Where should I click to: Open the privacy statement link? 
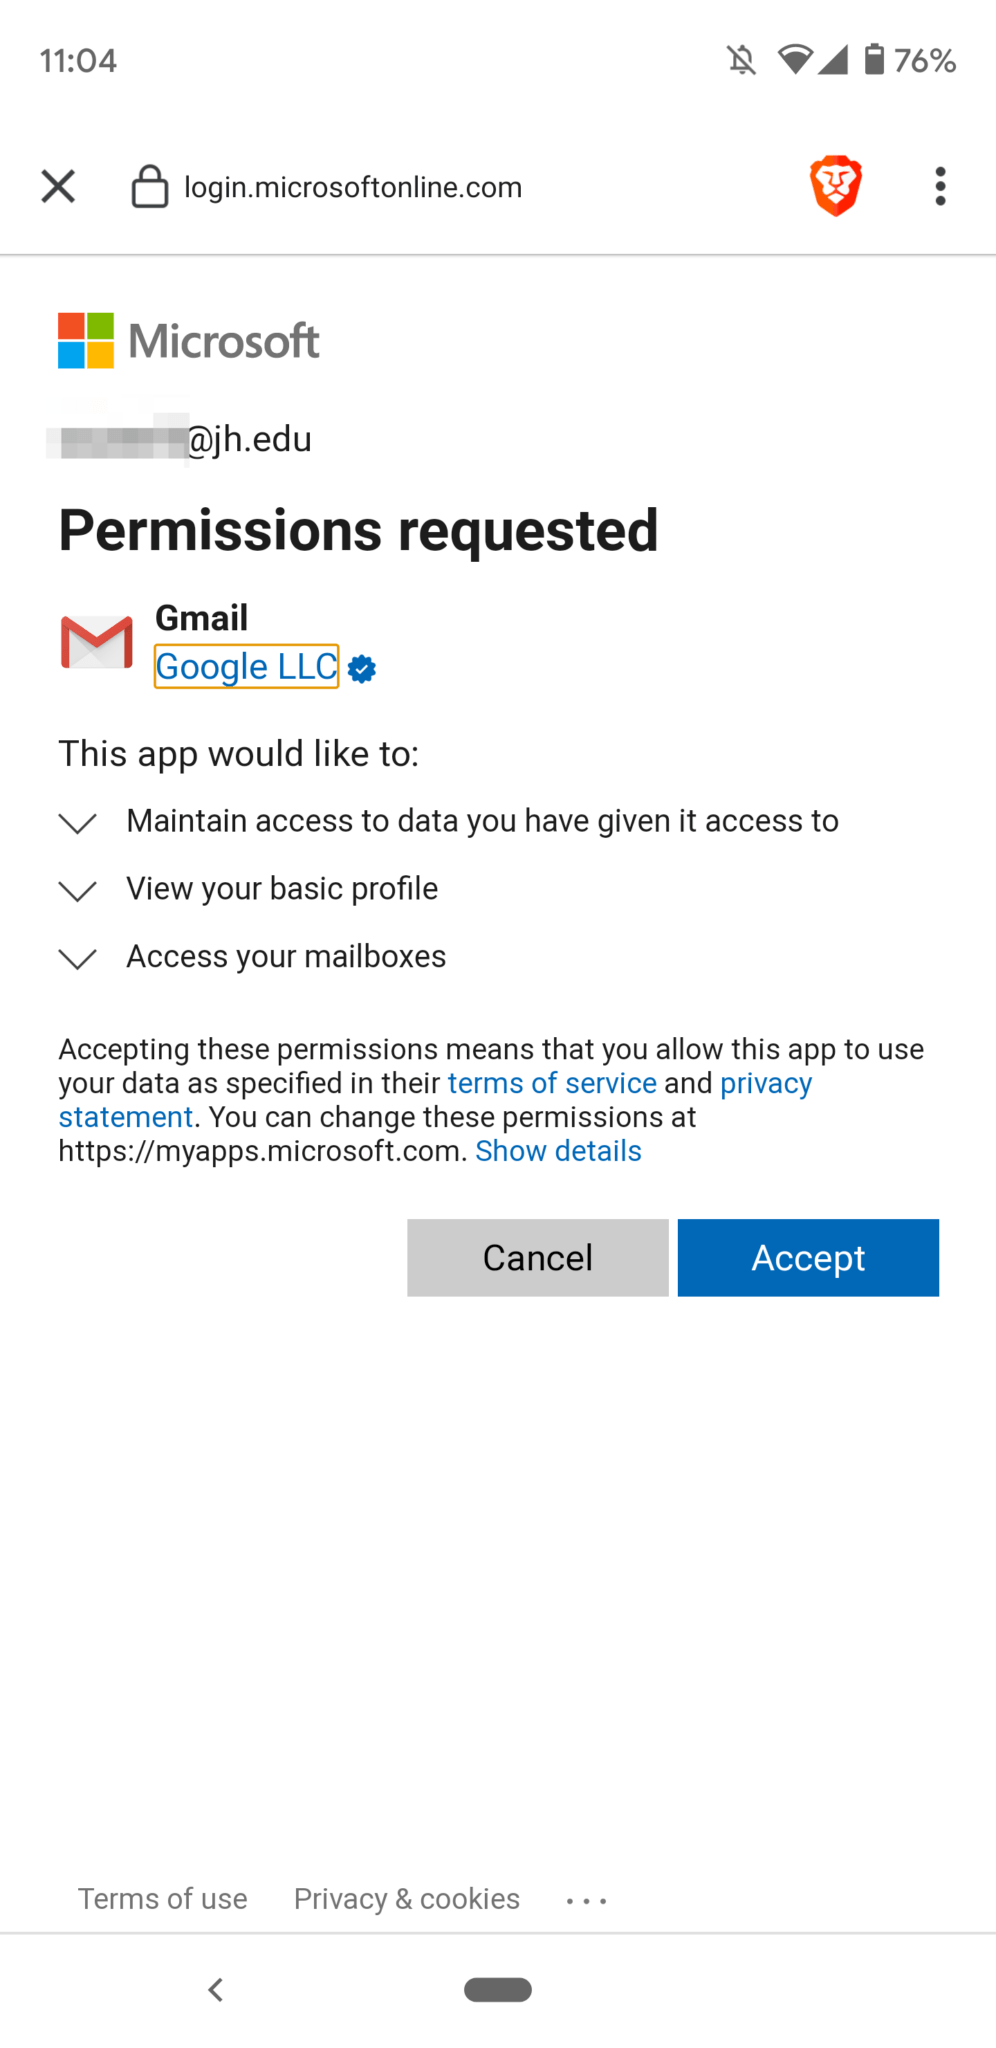tap(435, 1100)
